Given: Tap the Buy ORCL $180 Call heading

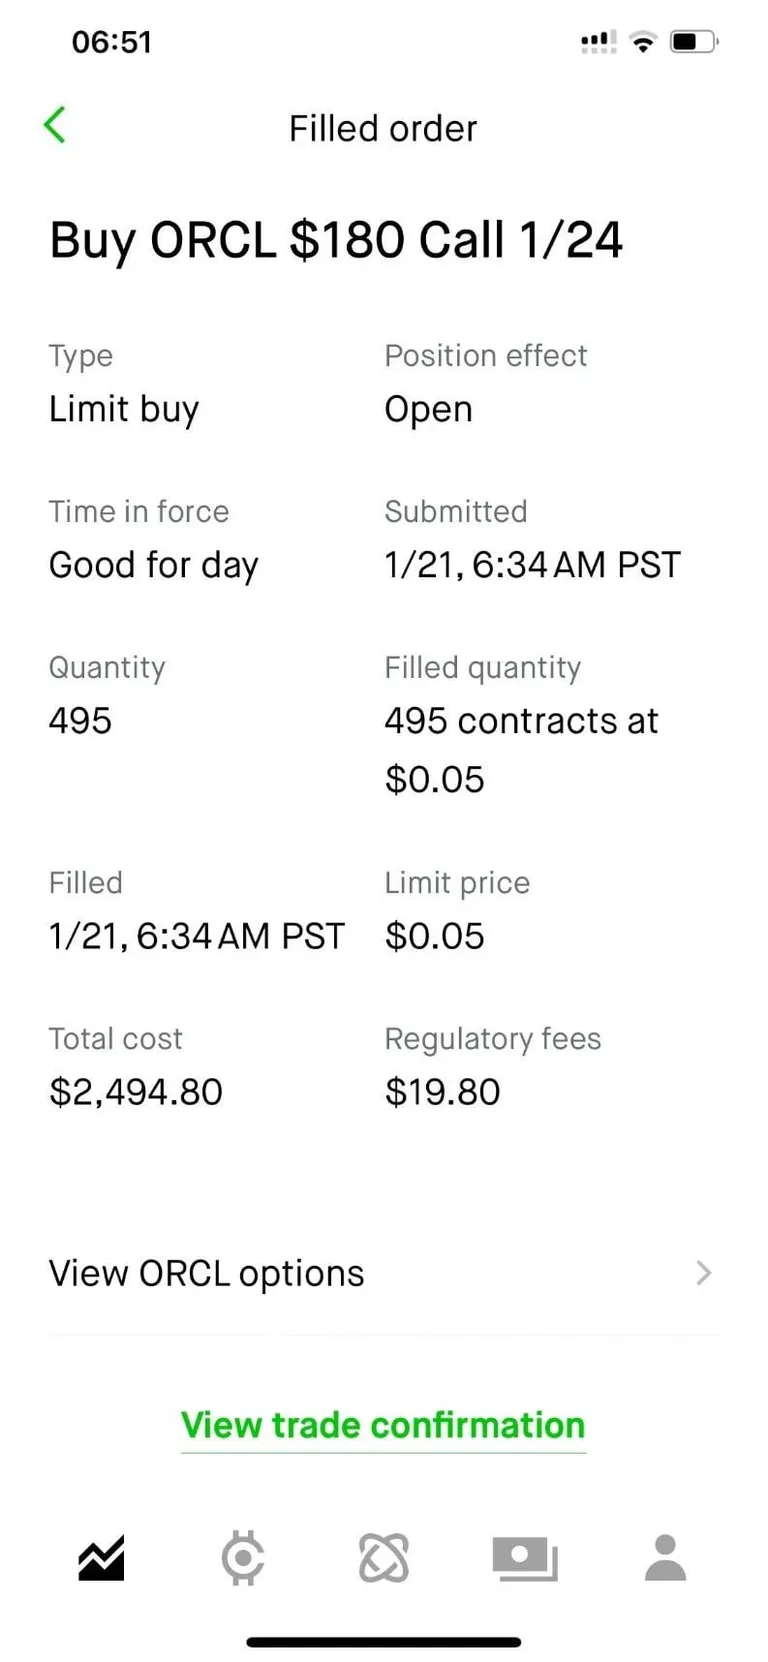Looking at the screenshot, I should coord(336,240).
